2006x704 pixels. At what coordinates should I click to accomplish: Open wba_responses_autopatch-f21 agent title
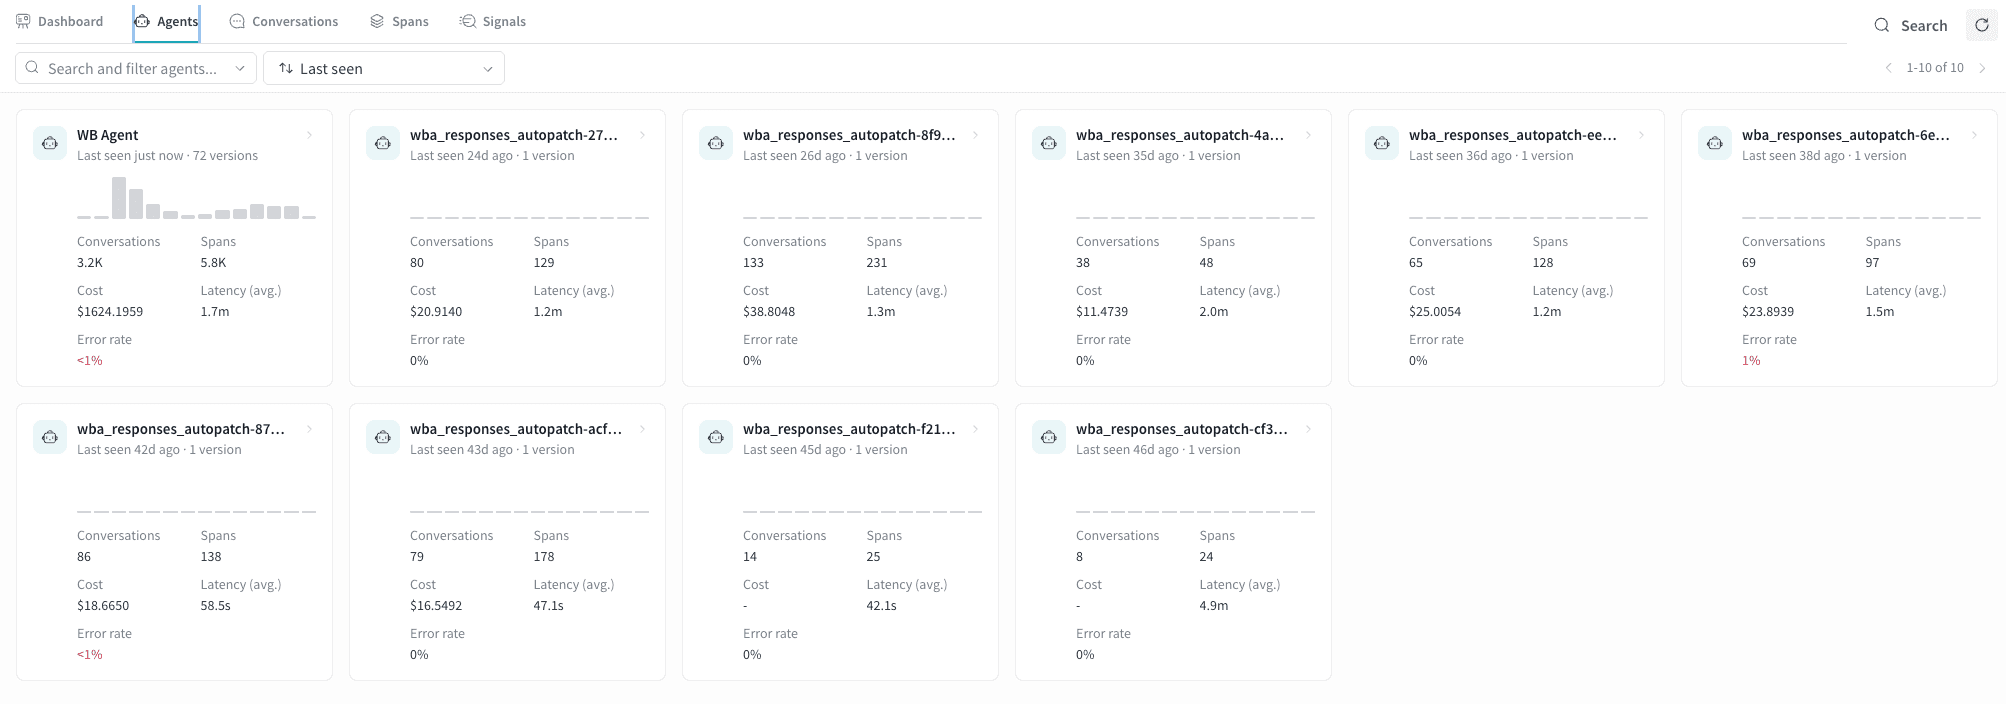(x=849, y=429)
